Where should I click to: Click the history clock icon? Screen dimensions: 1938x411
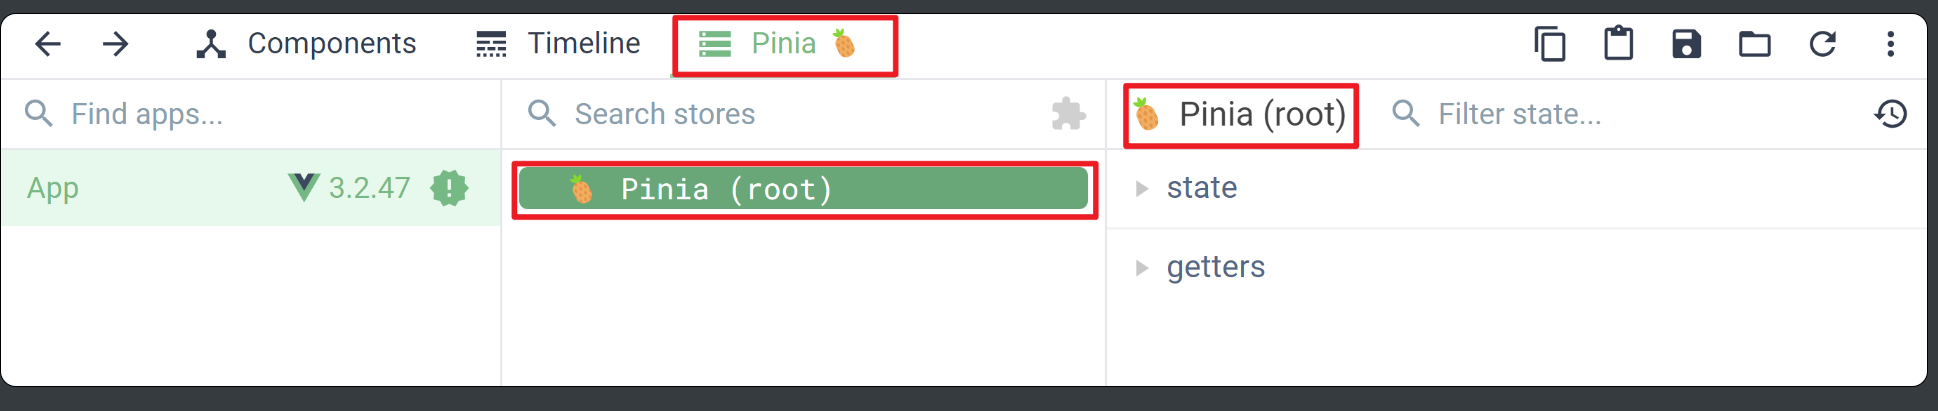[x=1890, y=114]
